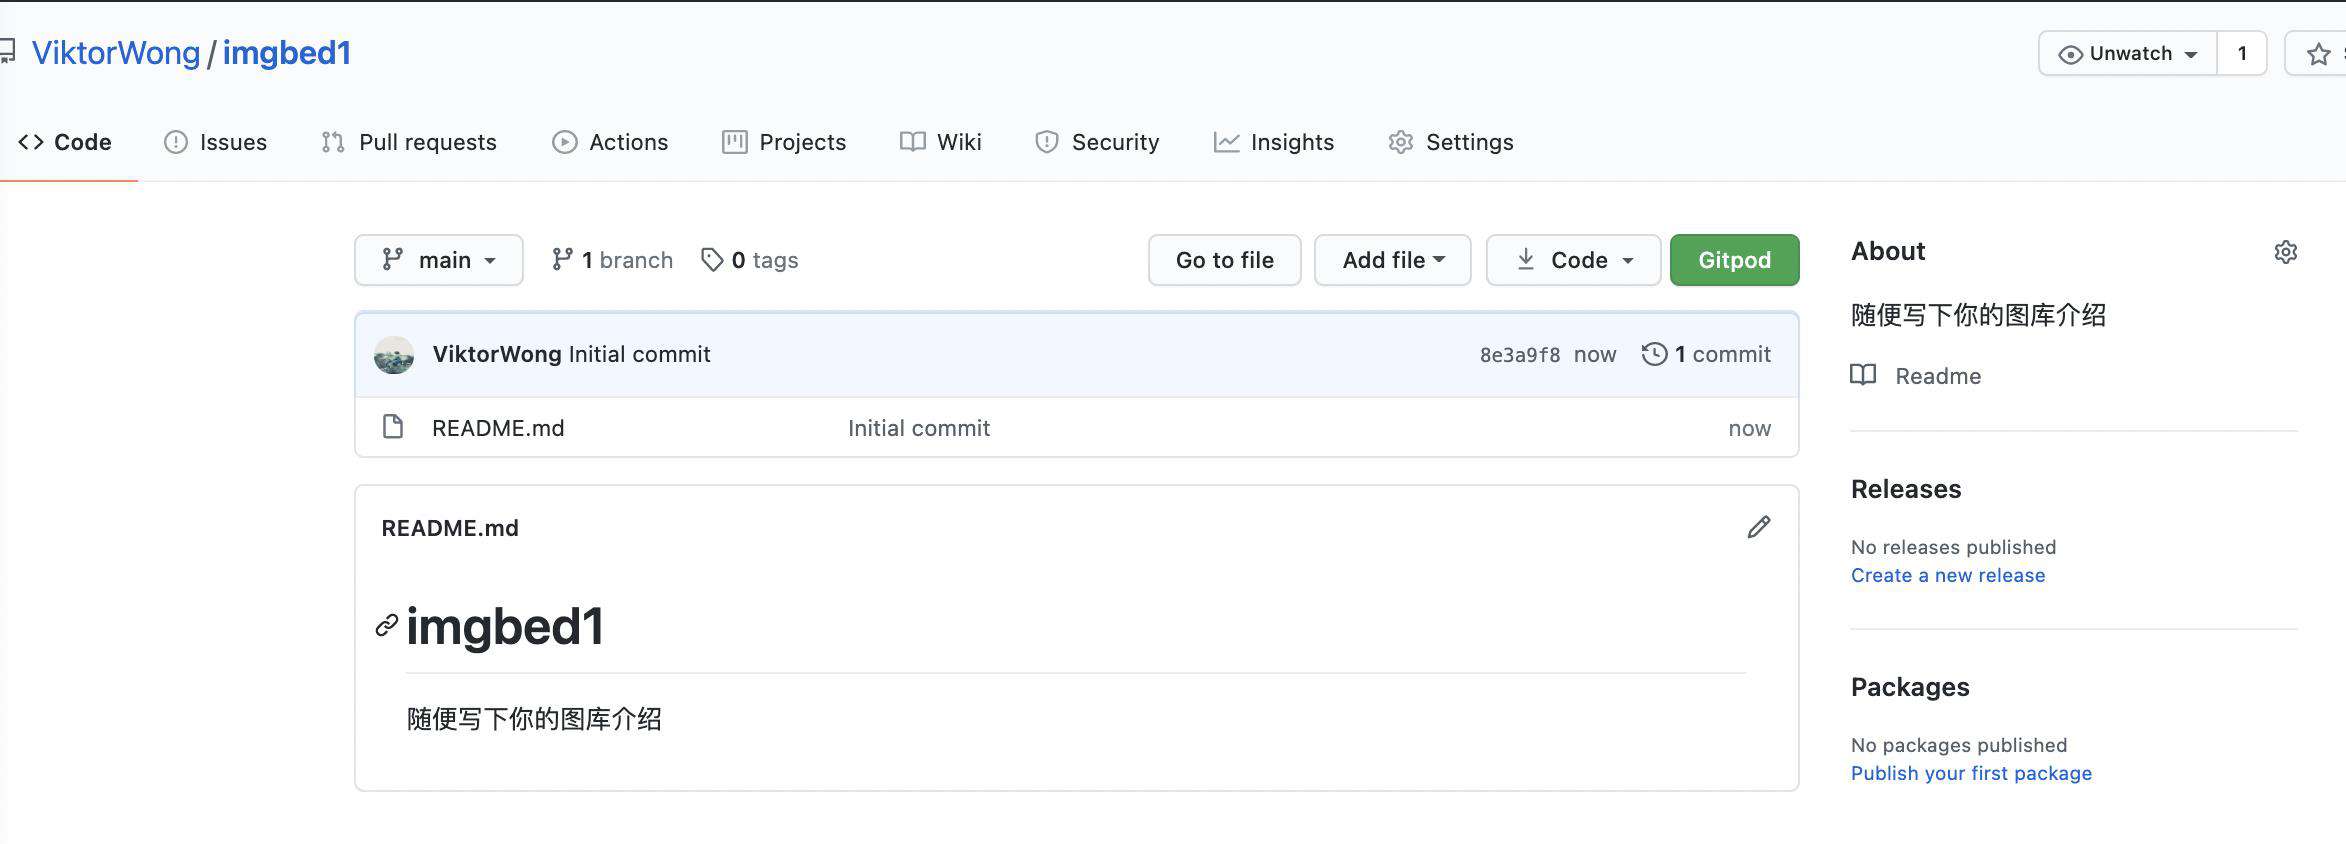Click the Go to file button
Screen dimensions: 2346x844
click(x=1225, y=260)
